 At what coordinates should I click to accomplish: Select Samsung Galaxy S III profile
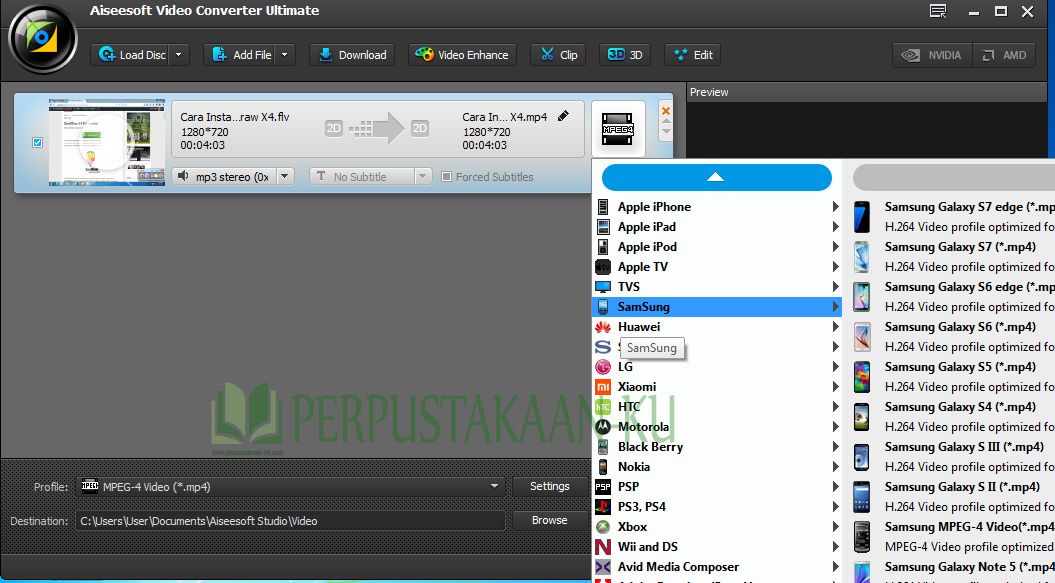[951, 456]
